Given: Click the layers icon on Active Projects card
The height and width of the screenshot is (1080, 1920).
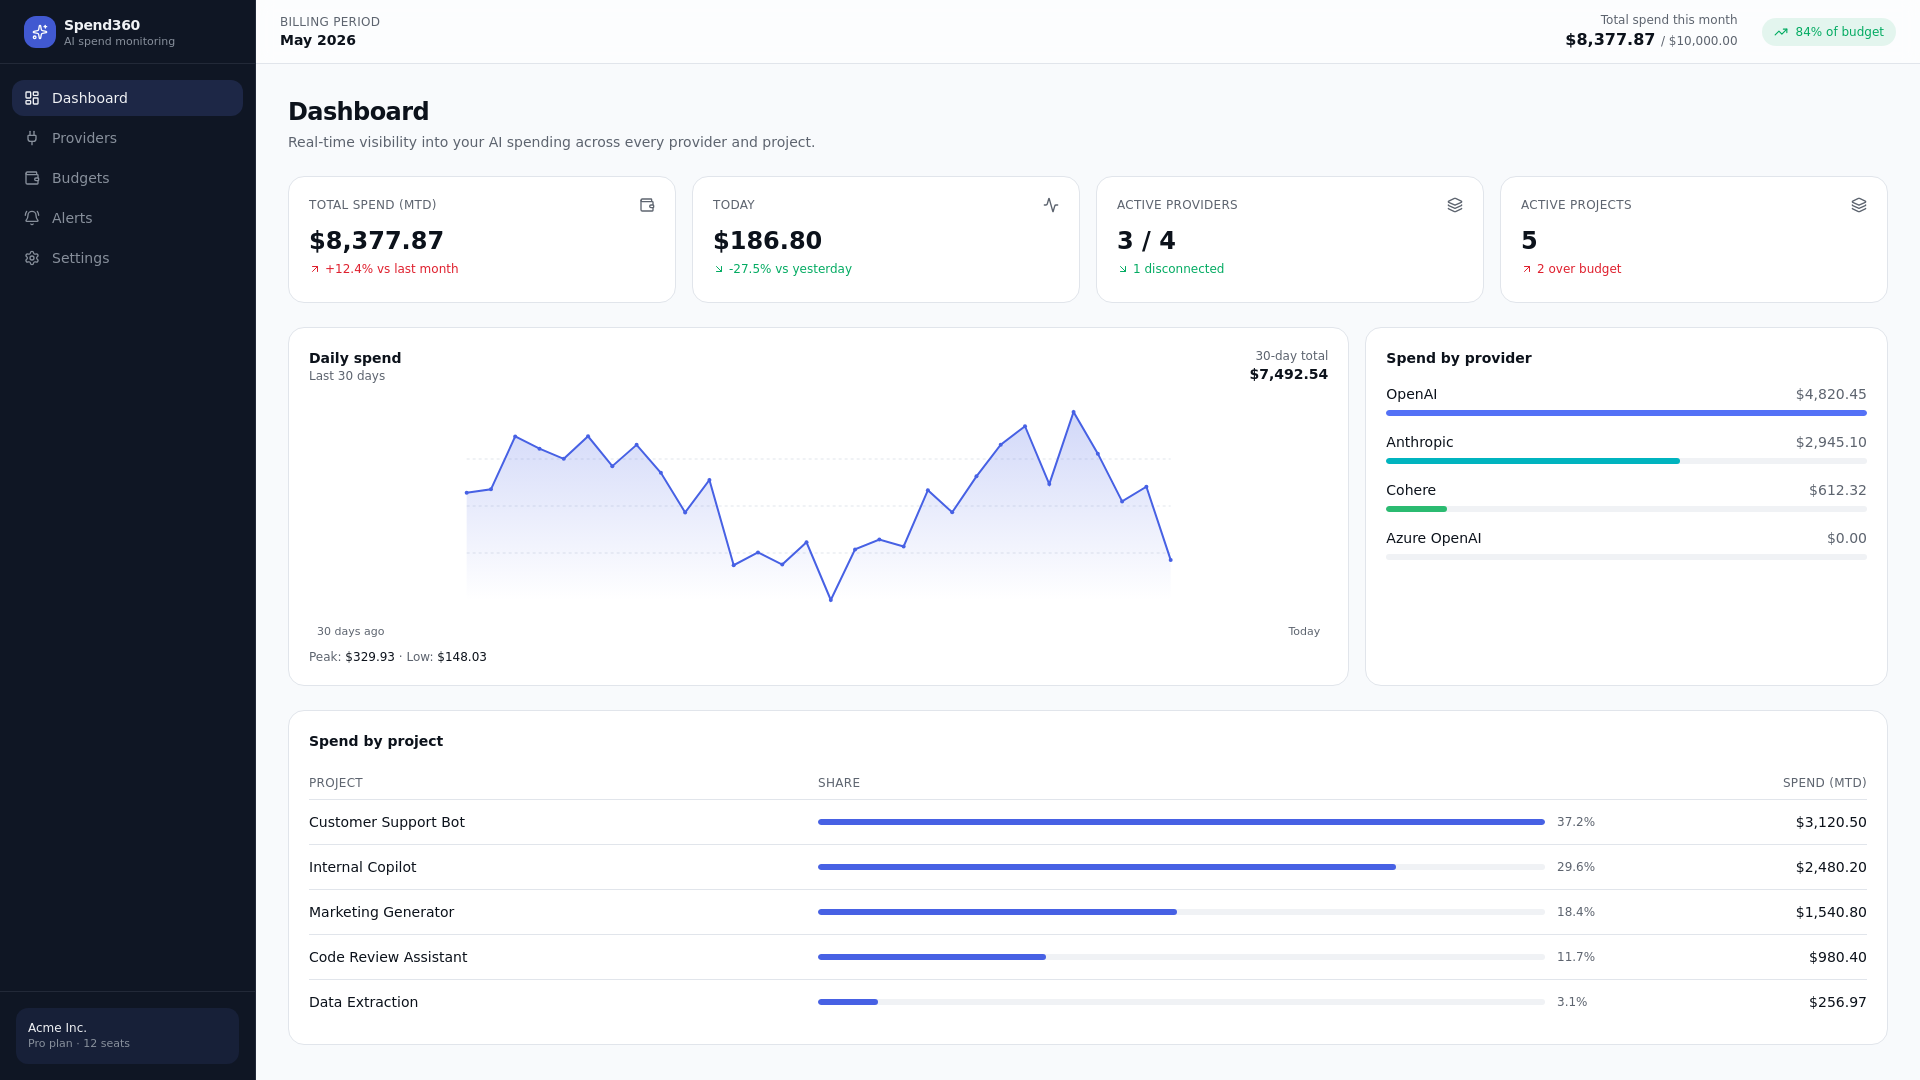Looking at the screenshot, I should (1859, 205).
